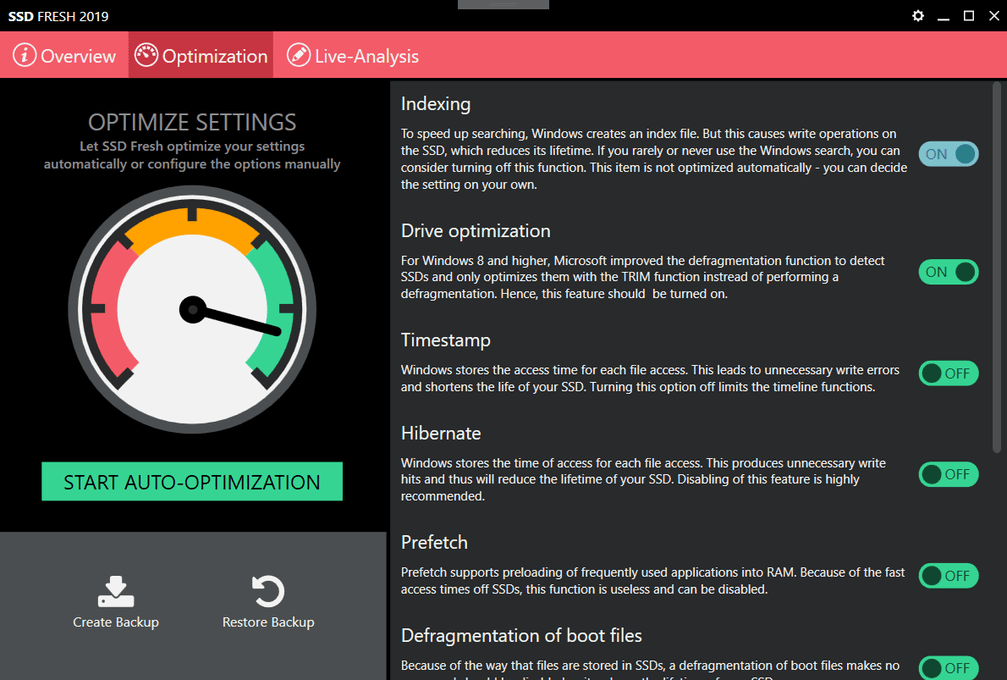Click the Overview info icon

click(x=24, y=55)
